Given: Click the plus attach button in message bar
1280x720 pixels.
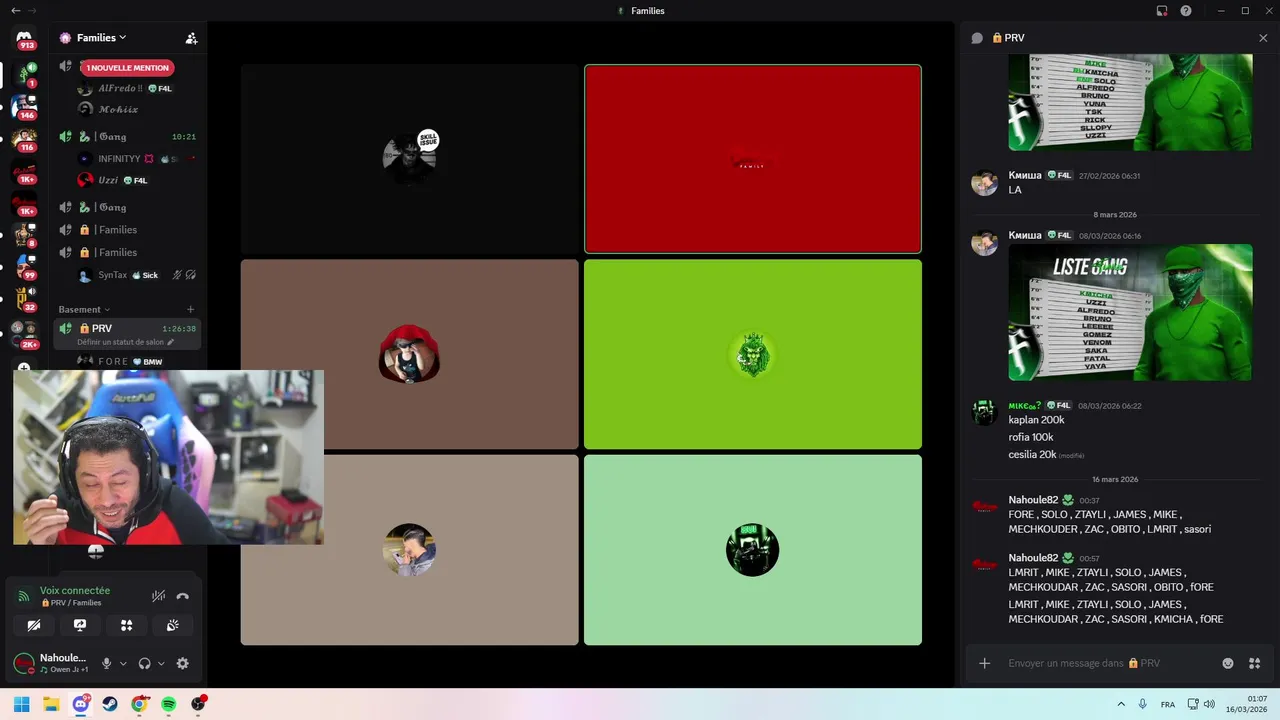Looking at the screenshot, I should tap(984, 663).
